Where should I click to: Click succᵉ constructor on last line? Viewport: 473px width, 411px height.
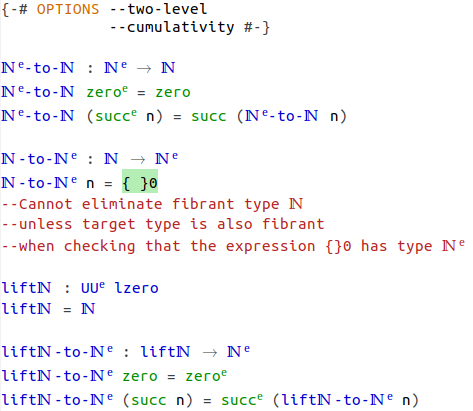242,400
